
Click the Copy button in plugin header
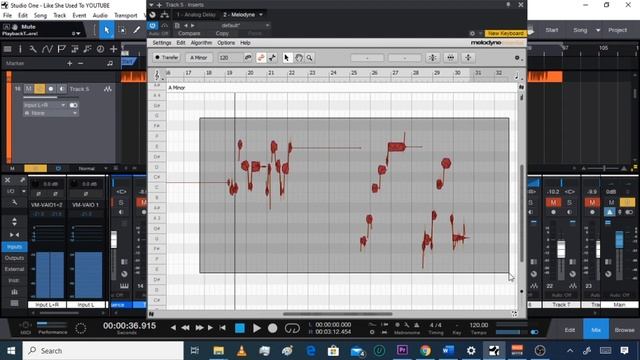point(222,33)
